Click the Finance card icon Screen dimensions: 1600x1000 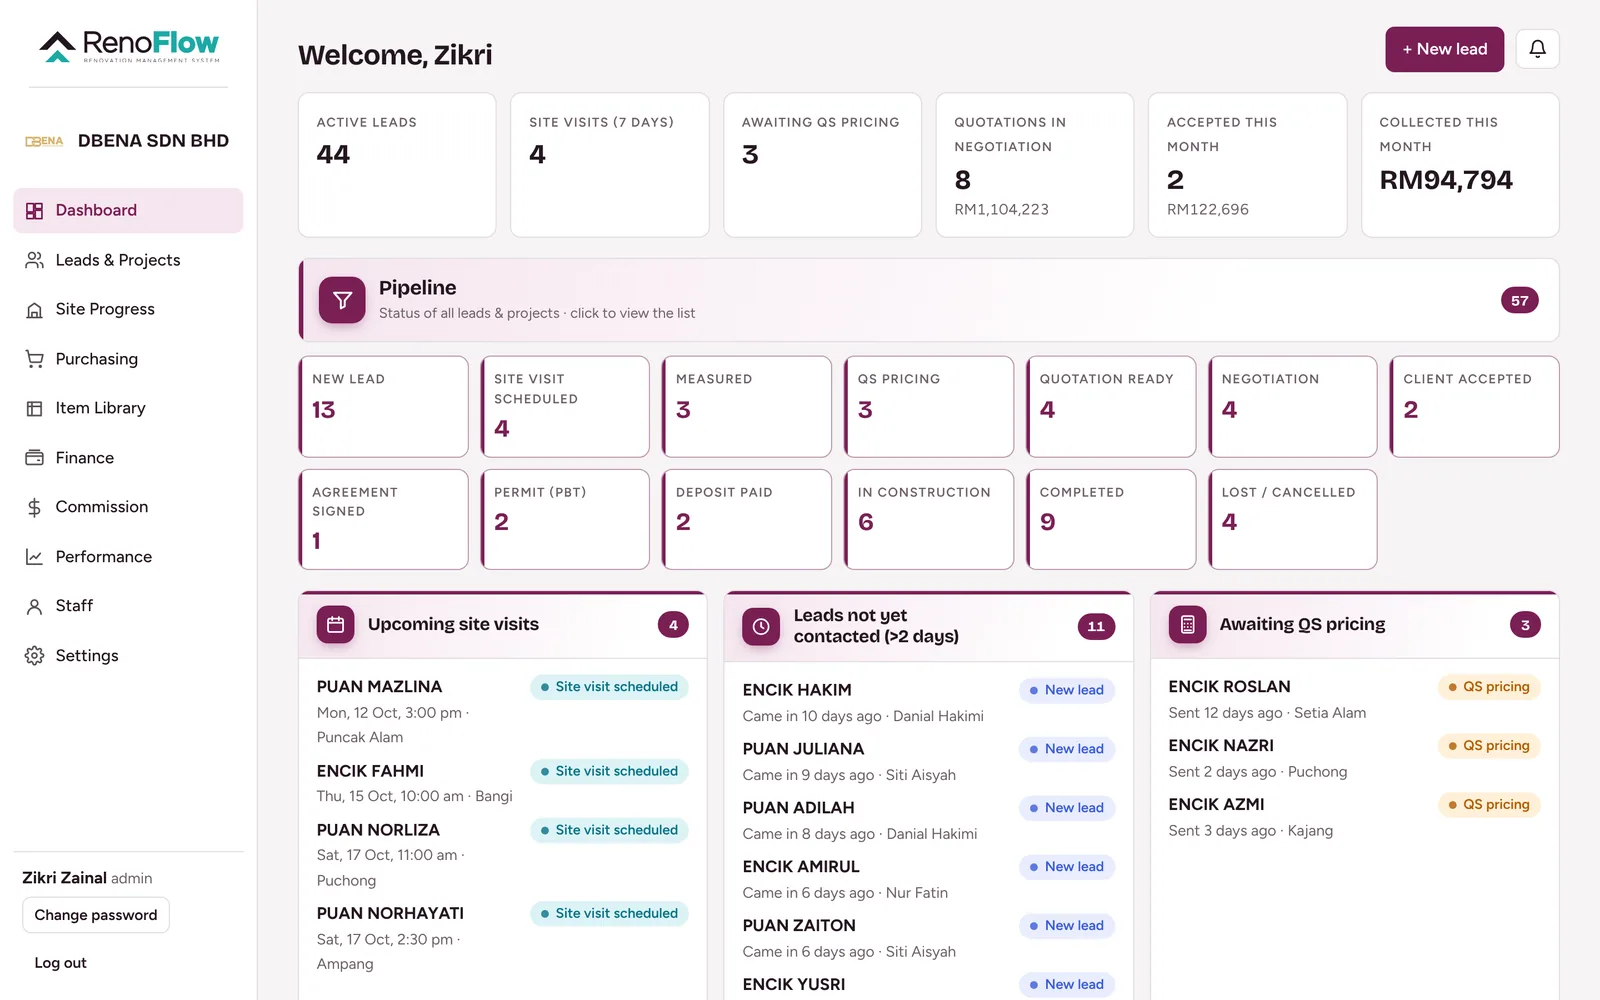tap(34, 458)
